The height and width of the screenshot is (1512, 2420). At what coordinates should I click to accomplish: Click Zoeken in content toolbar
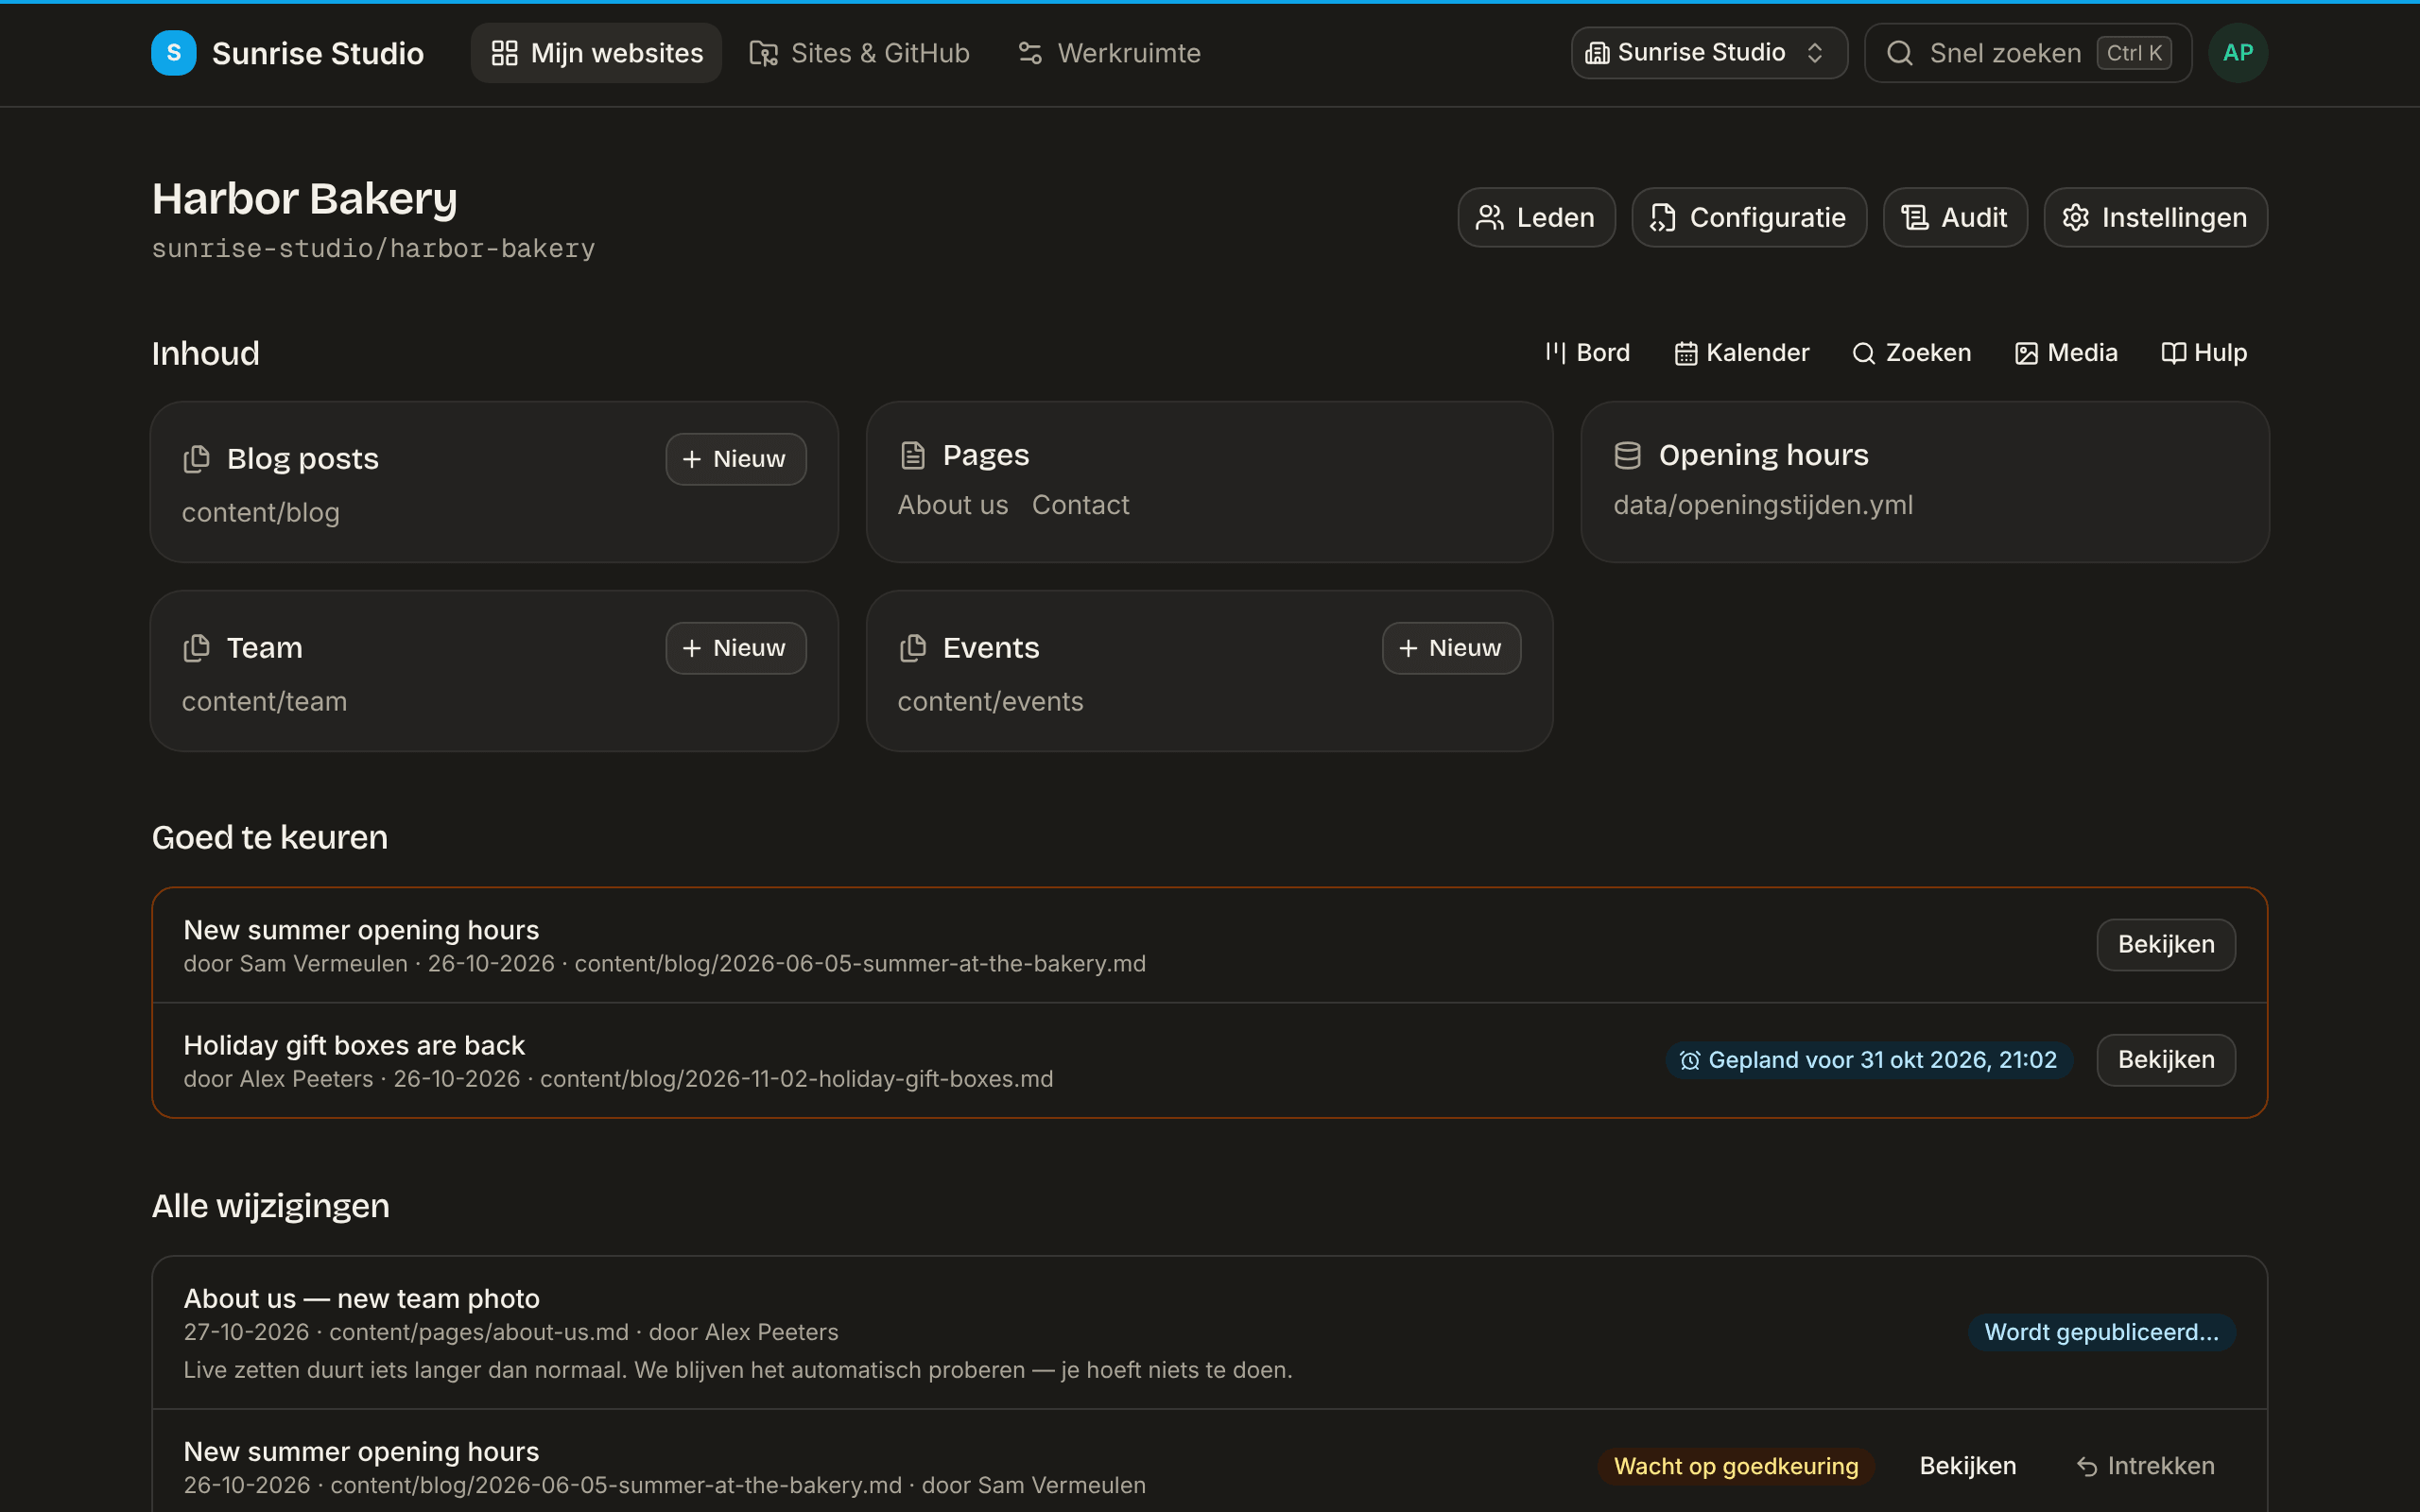[x=1911, y=353]
